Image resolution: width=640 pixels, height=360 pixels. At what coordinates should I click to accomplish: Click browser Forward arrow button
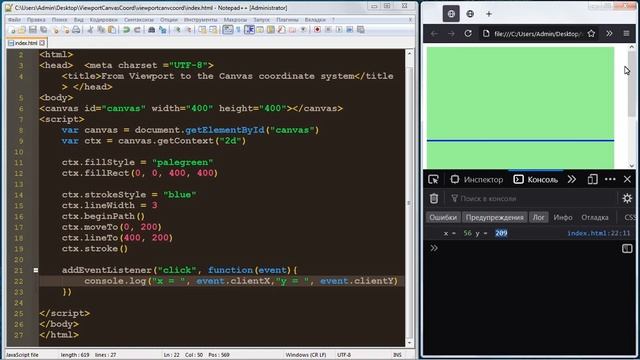451,33
